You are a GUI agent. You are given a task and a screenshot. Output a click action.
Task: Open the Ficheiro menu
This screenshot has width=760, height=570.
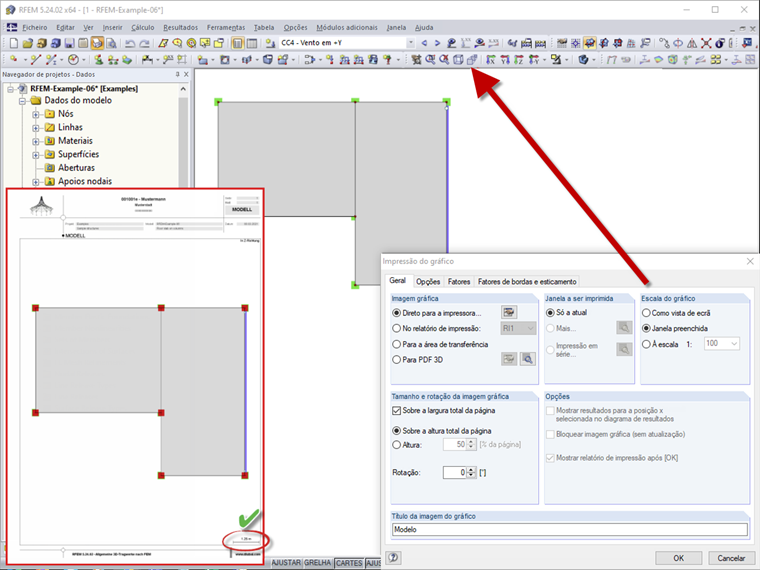(34, 28)
